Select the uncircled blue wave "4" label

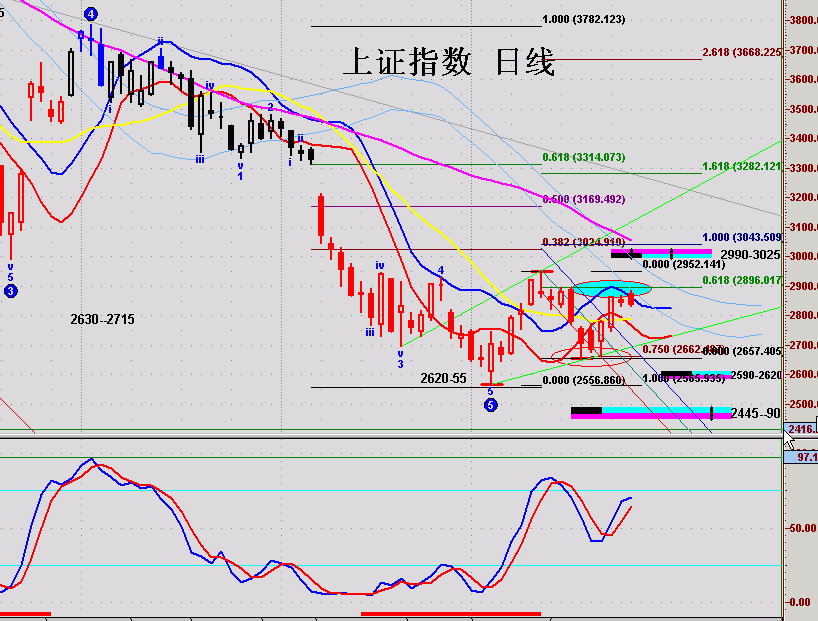point(441,270)
